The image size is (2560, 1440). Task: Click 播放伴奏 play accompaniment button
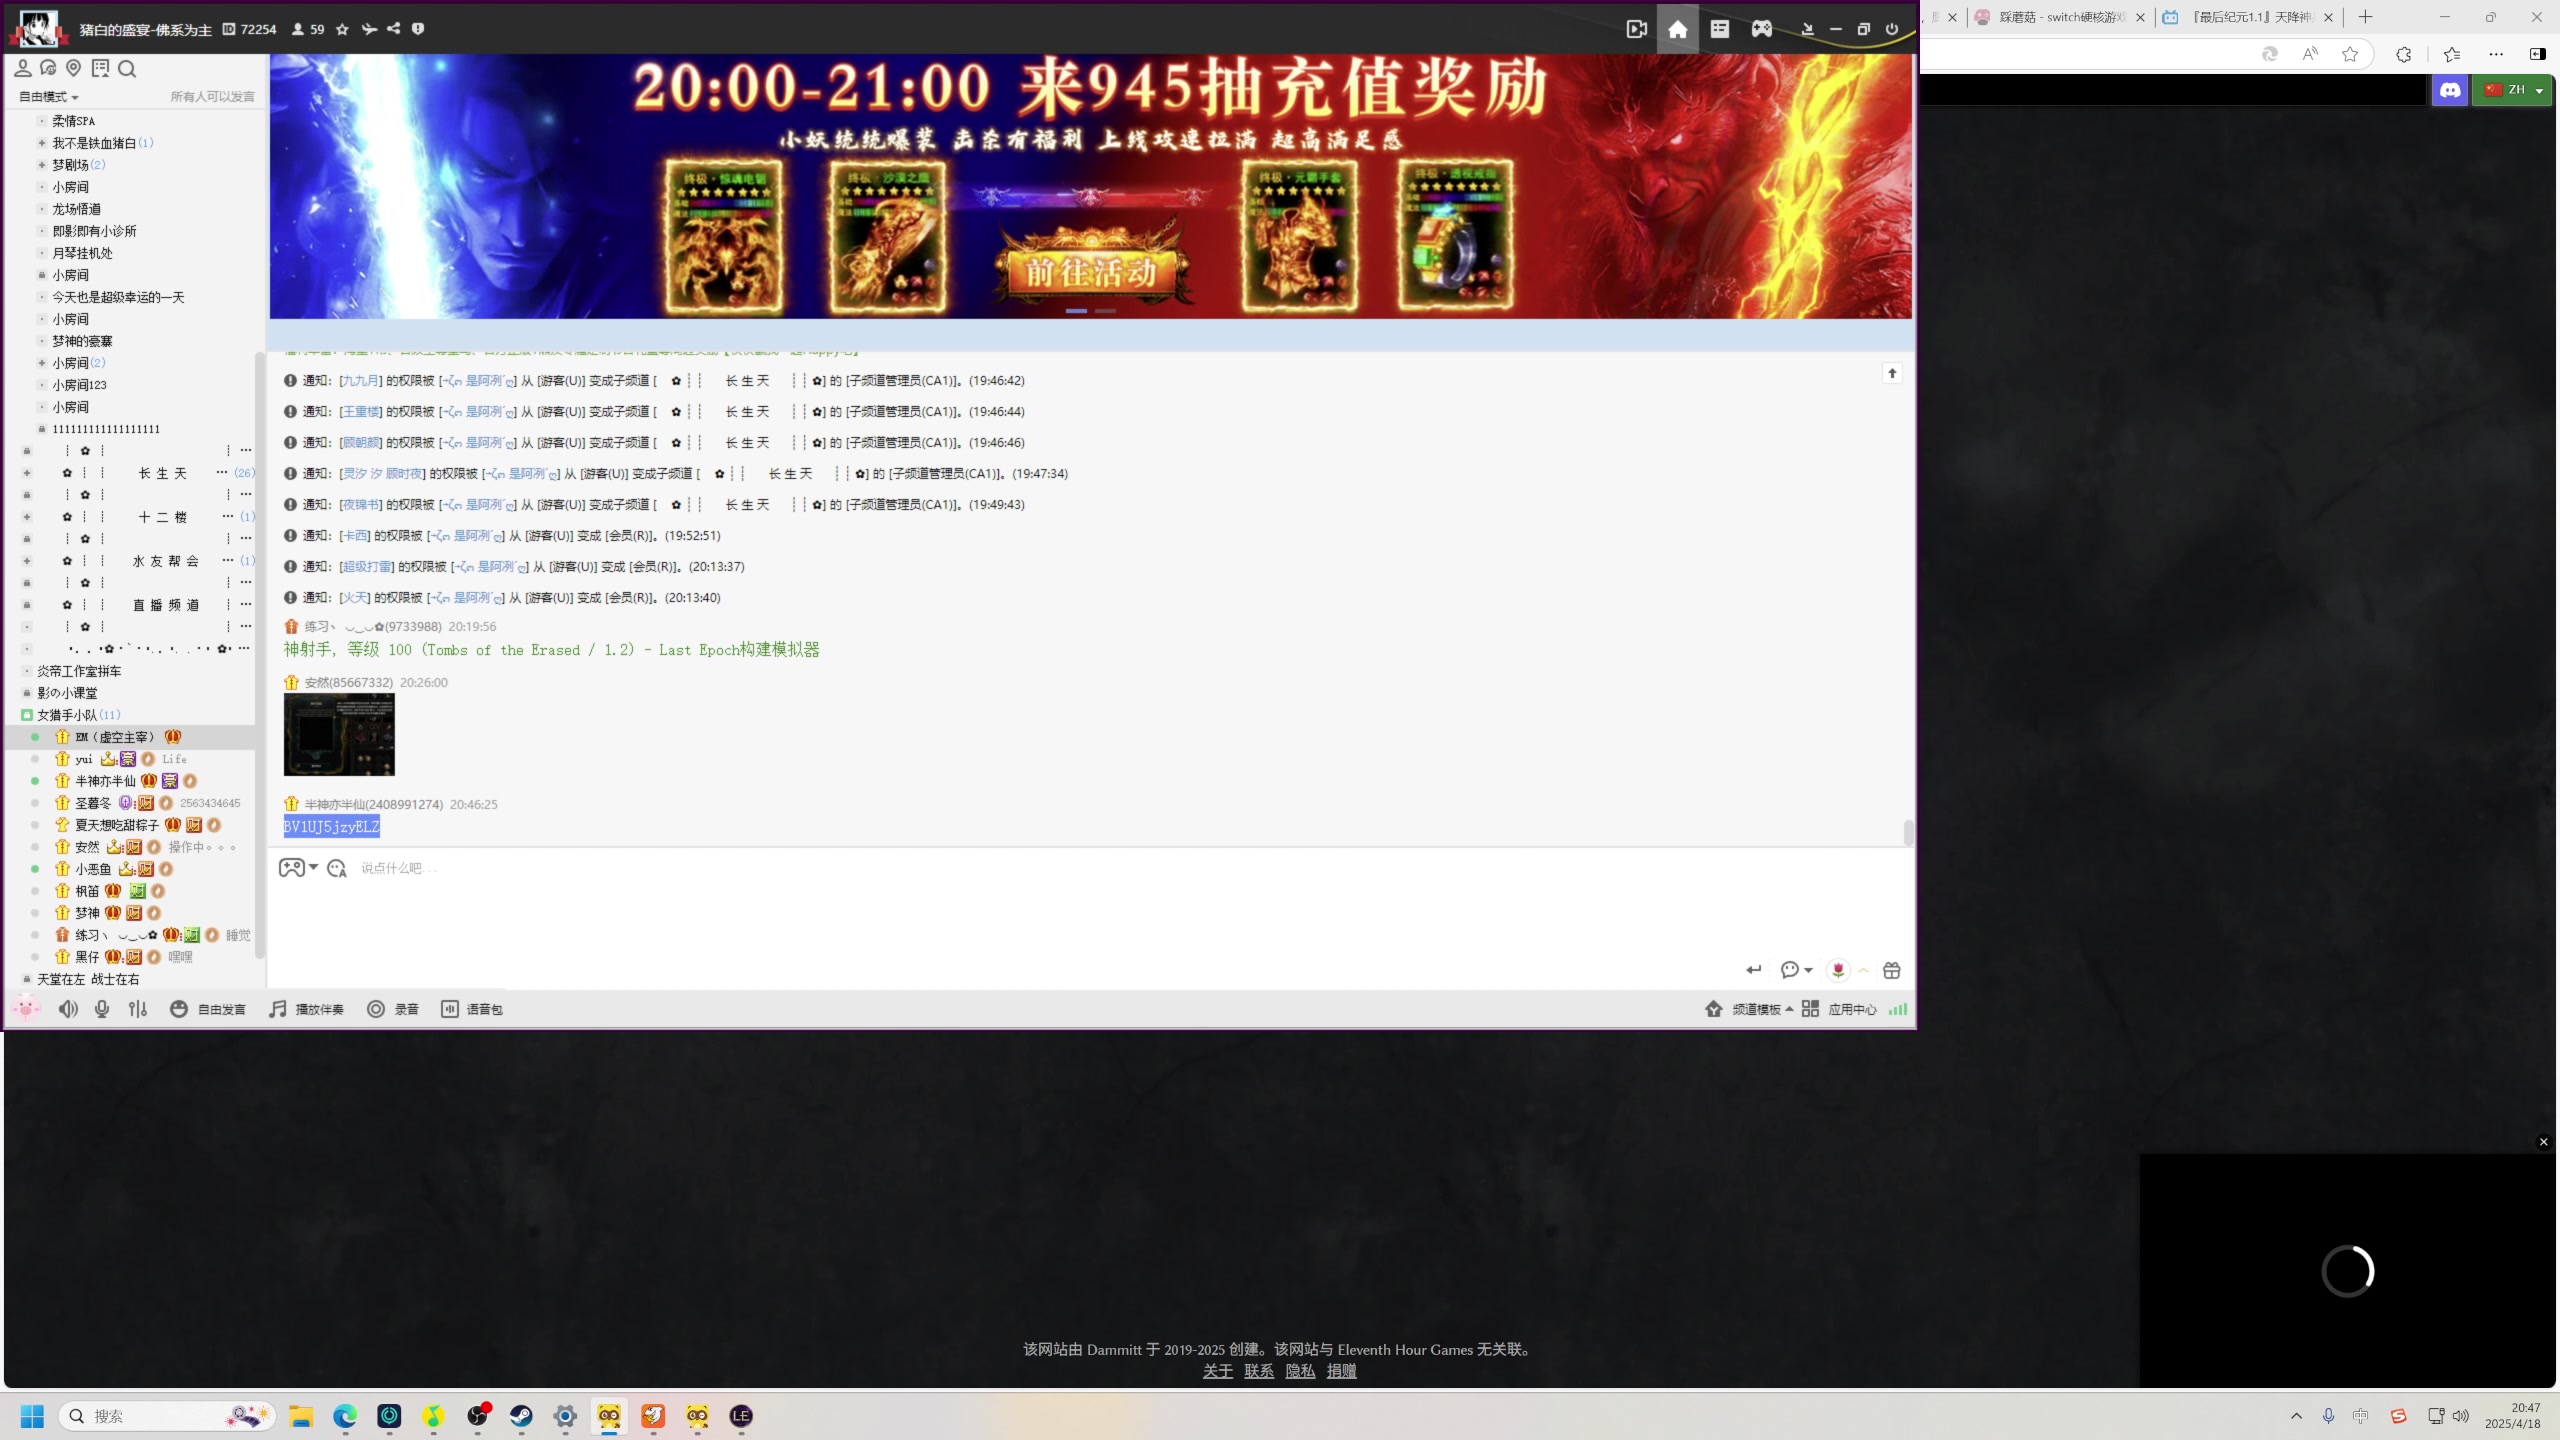(307, 1009)
